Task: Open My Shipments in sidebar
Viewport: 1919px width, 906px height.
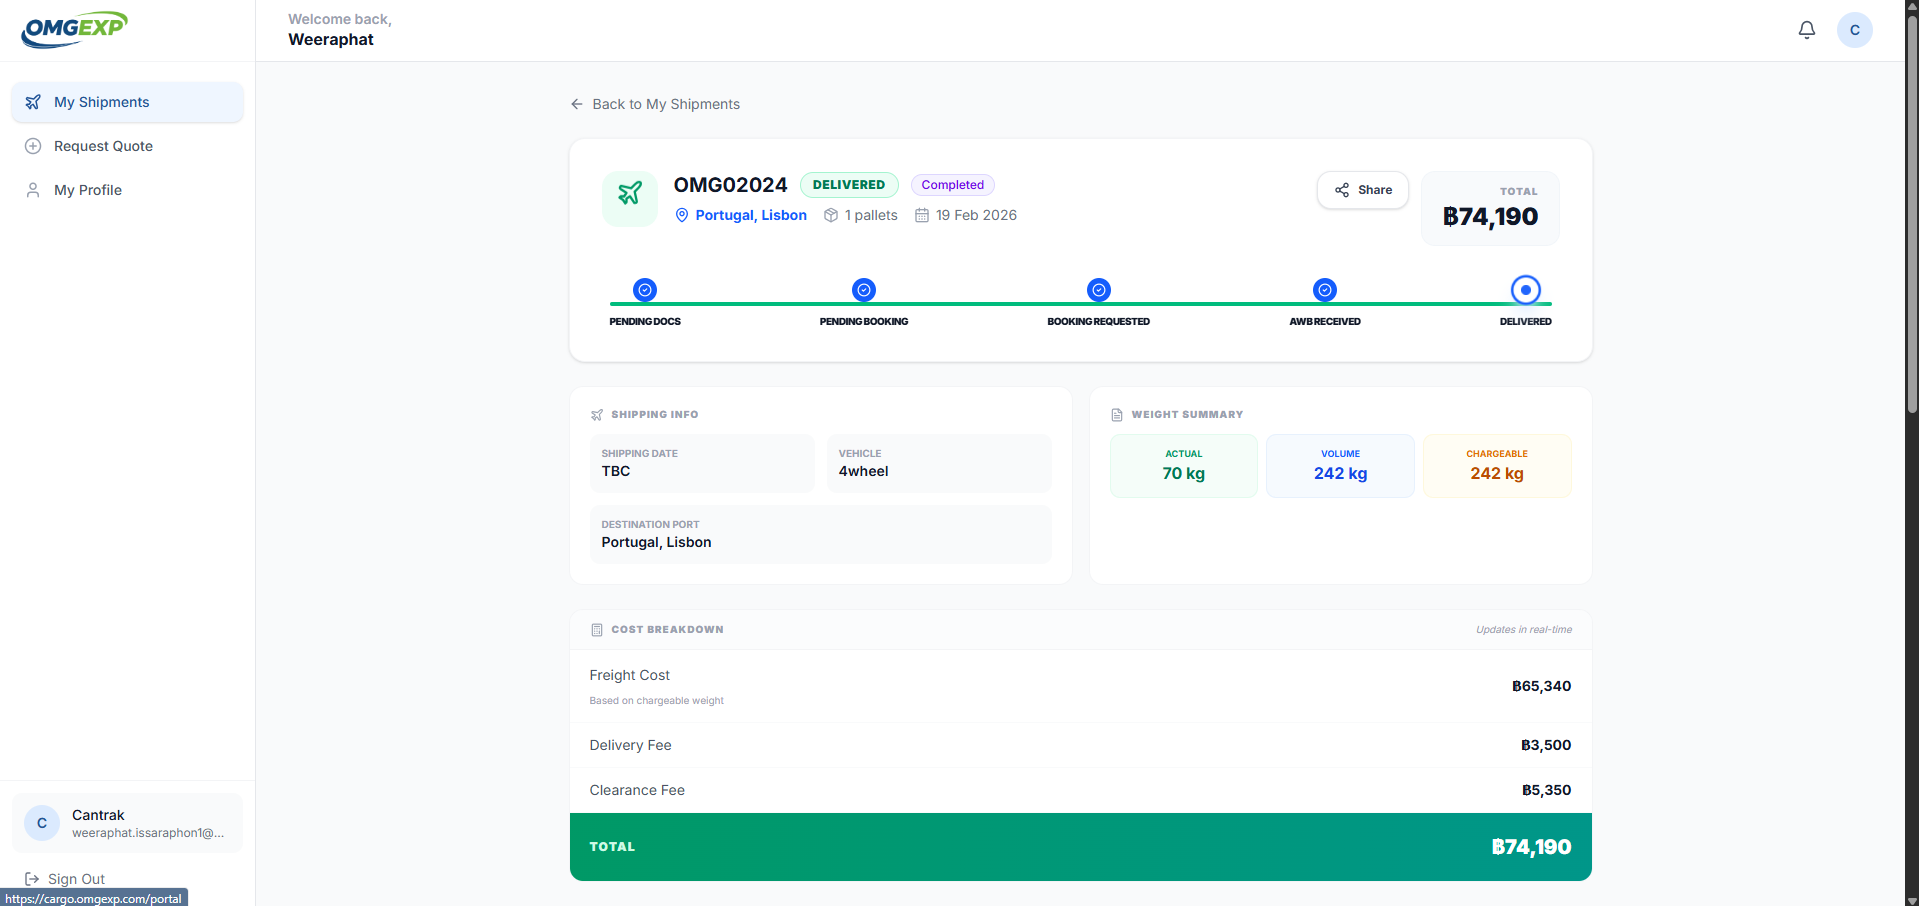Action: pyautogui.click(x=127, y=102)
